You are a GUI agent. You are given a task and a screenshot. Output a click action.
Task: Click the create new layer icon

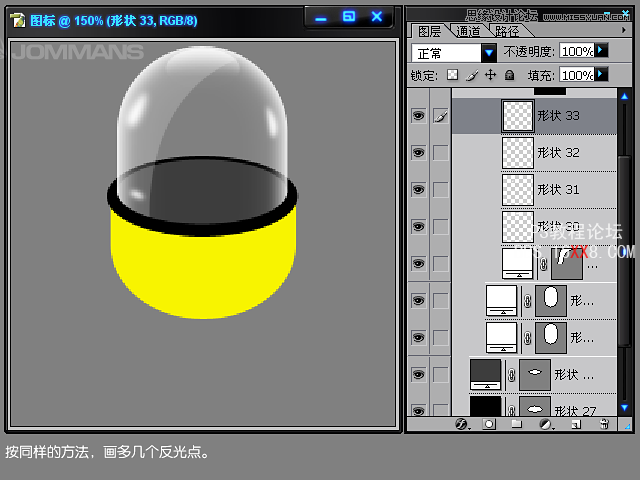click(574, 424)
